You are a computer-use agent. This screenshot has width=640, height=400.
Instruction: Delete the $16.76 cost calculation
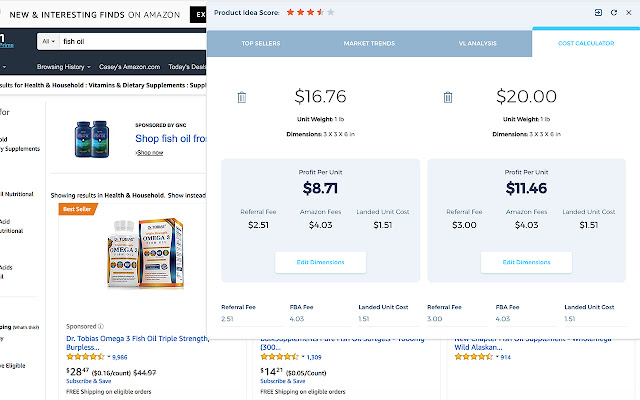tap(242, 97)
